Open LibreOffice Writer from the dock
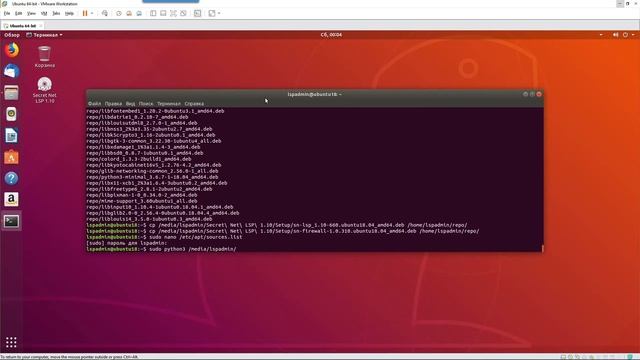 pyautogui.click(x=11, y=136)
